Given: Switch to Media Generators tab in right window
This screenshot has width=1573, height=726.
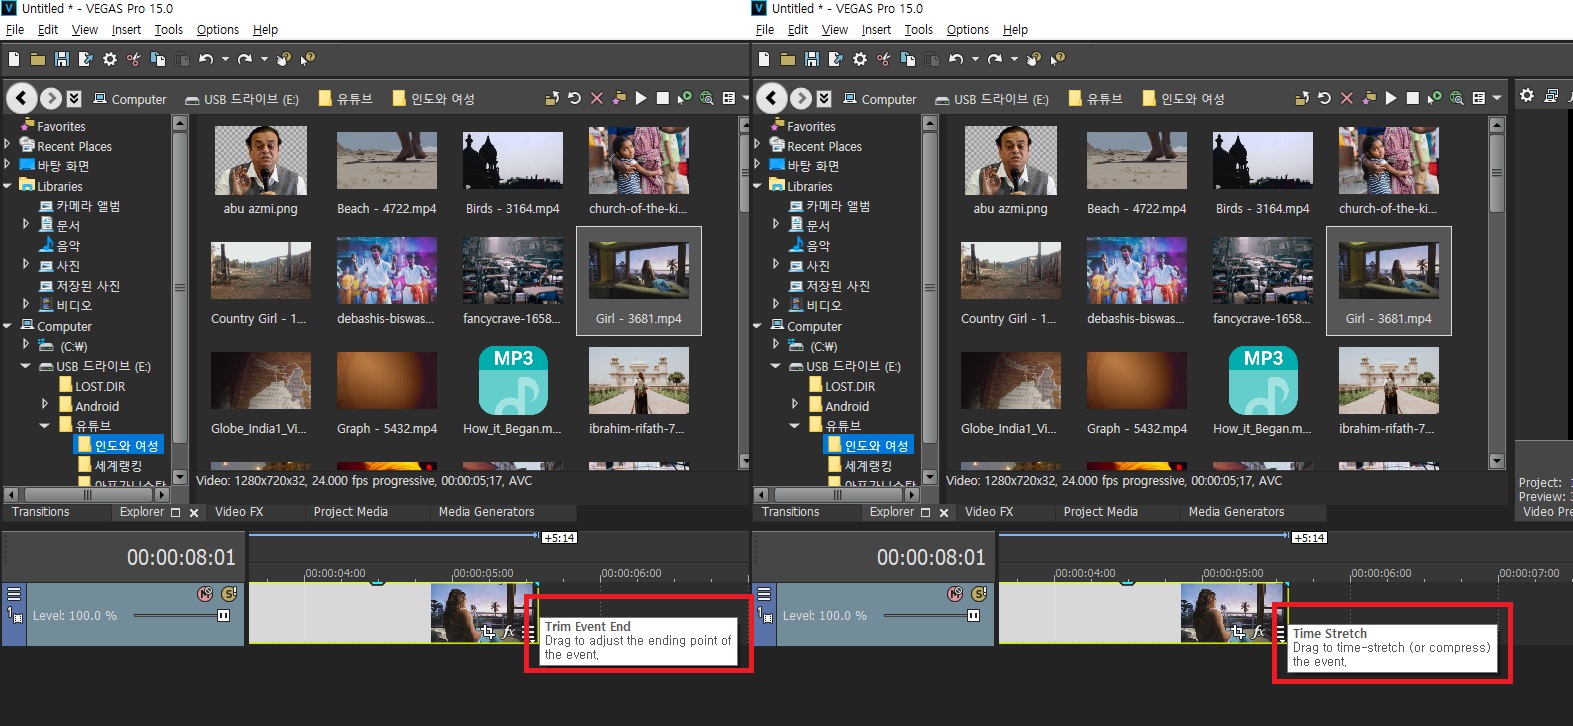Looking at the screenshot, I should pyautogui.click(x=1236, y=512).
